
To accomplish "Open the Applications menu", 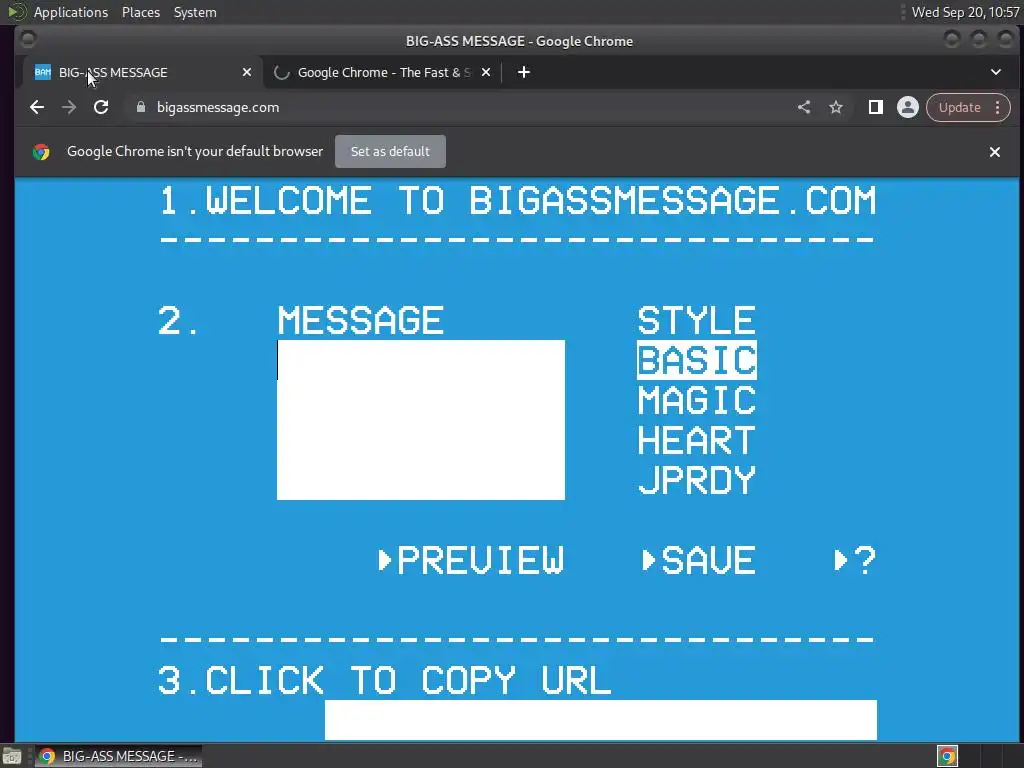I will [x=71, y=12].
